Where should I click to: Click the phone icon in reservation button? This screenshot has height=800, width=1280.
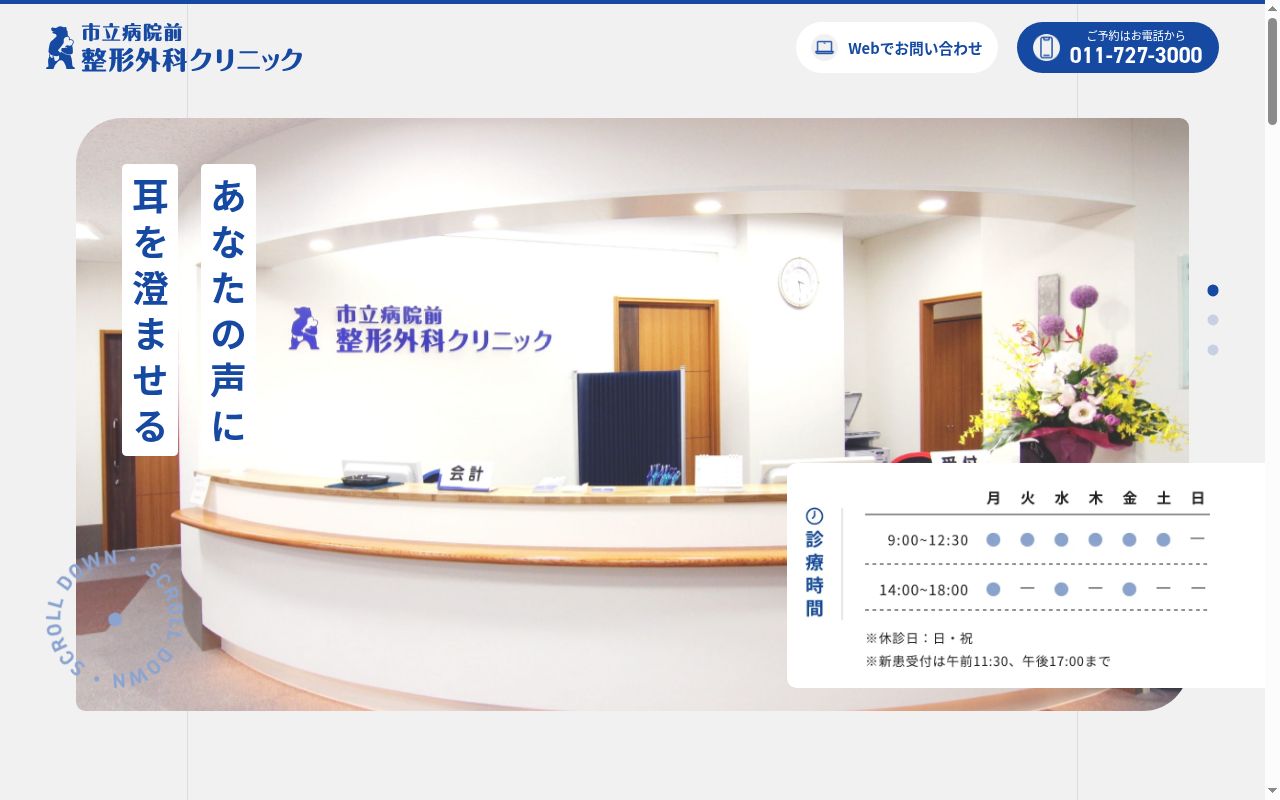point(1046,47)
